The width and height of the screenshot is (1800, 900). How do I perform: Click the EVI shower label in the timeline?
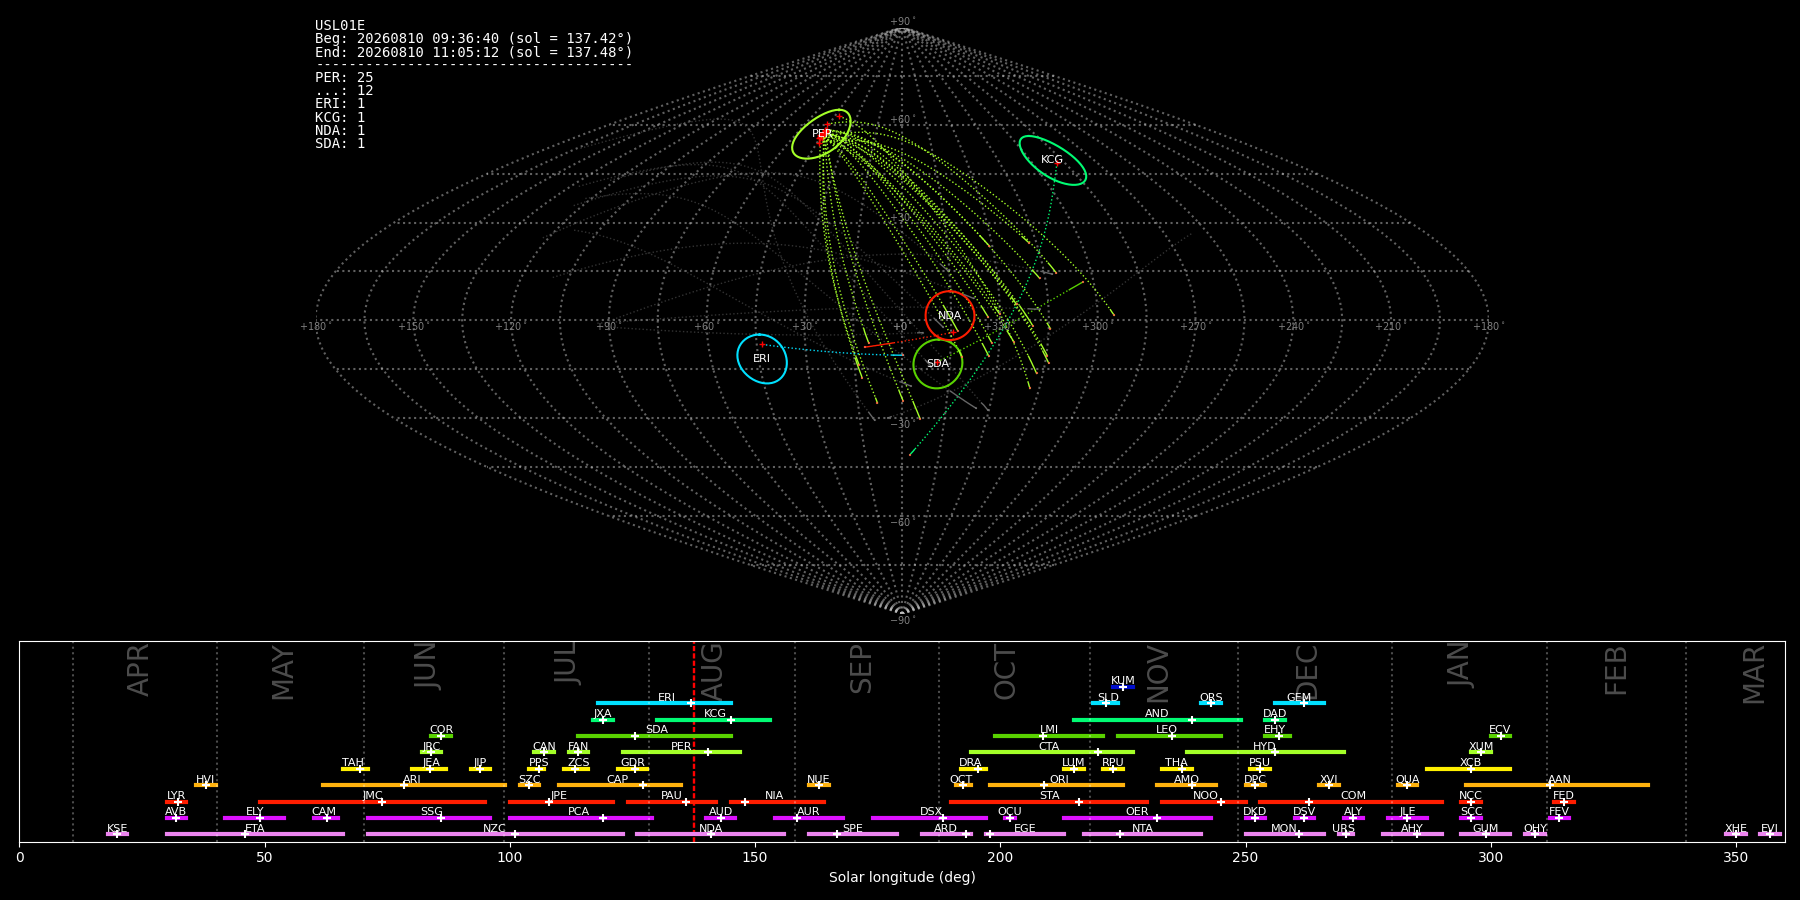[1769, 829]
